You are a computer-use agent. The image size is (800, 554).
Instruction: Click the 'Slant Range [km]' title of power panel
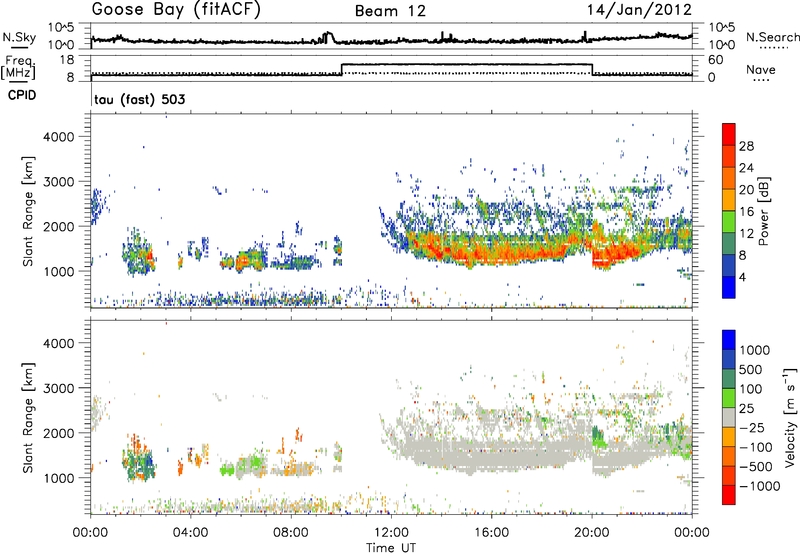click(28, 211)
